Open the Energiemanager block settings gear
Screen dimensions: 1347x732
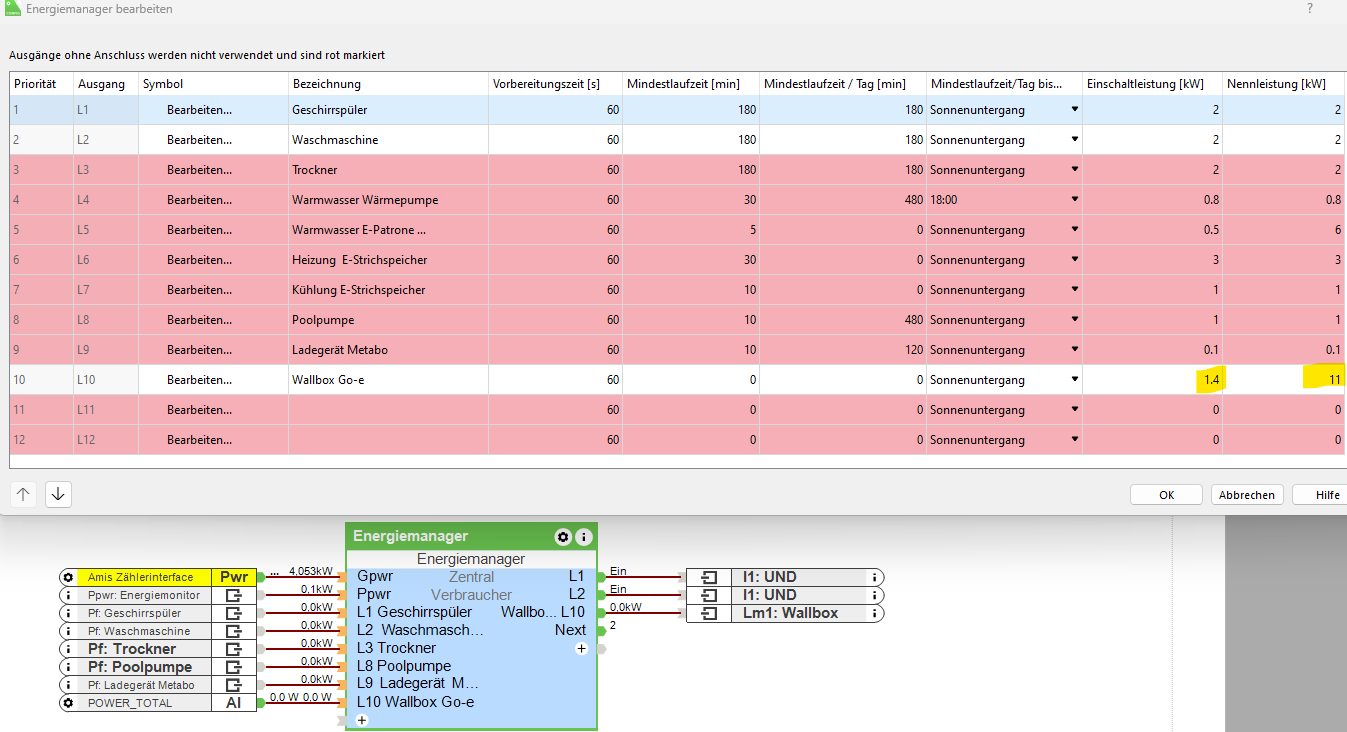(563, 537)
